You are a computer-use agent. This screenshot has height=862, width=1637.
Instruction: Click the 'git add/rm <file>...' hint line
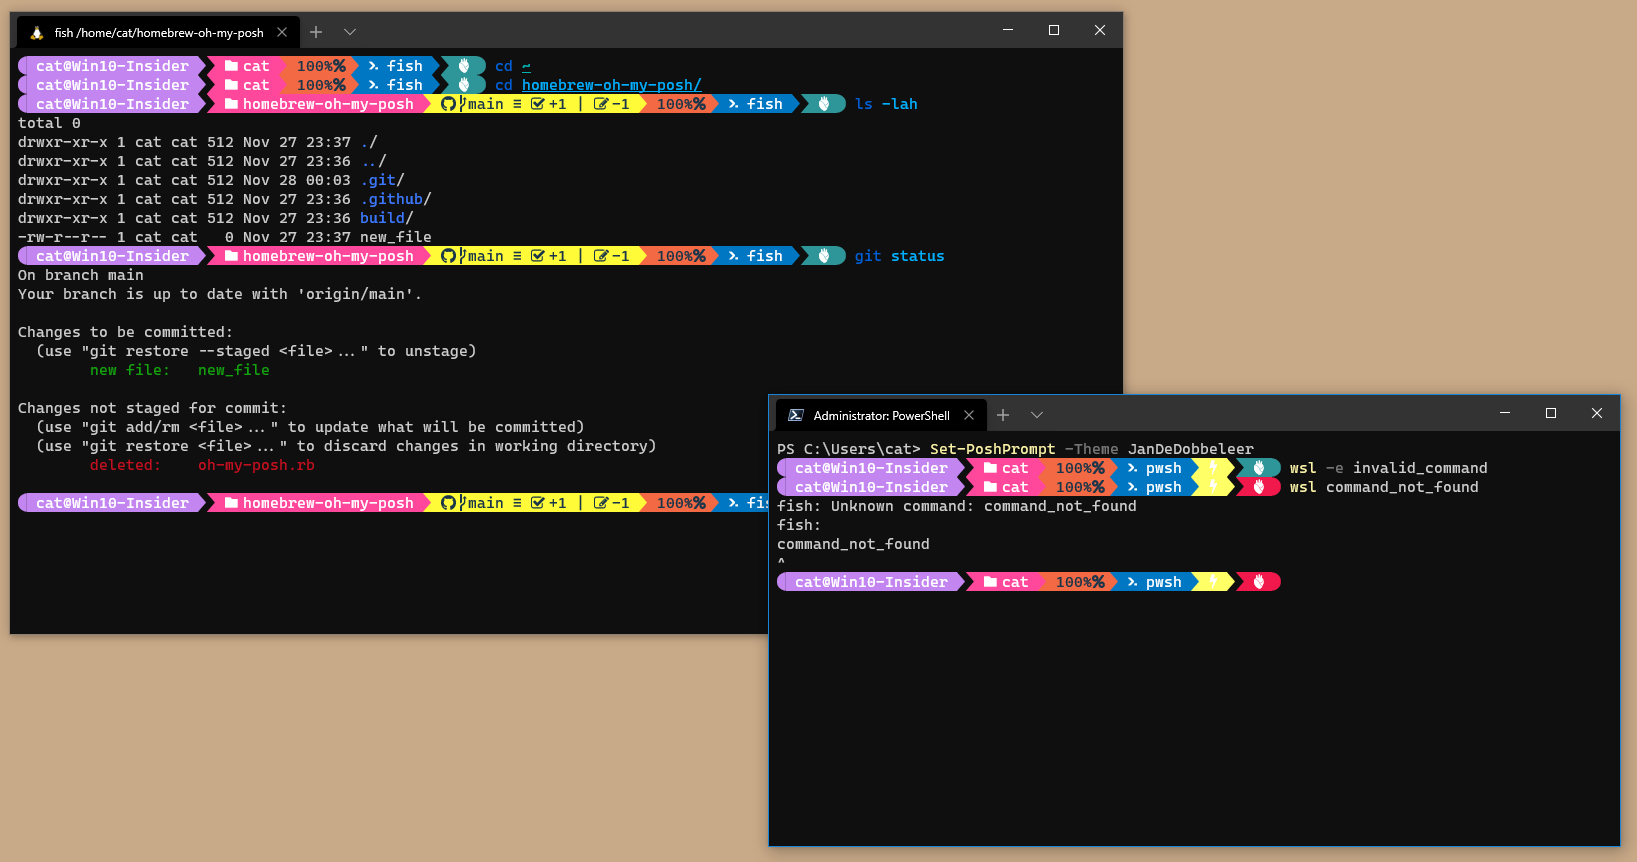click(310, 427)
